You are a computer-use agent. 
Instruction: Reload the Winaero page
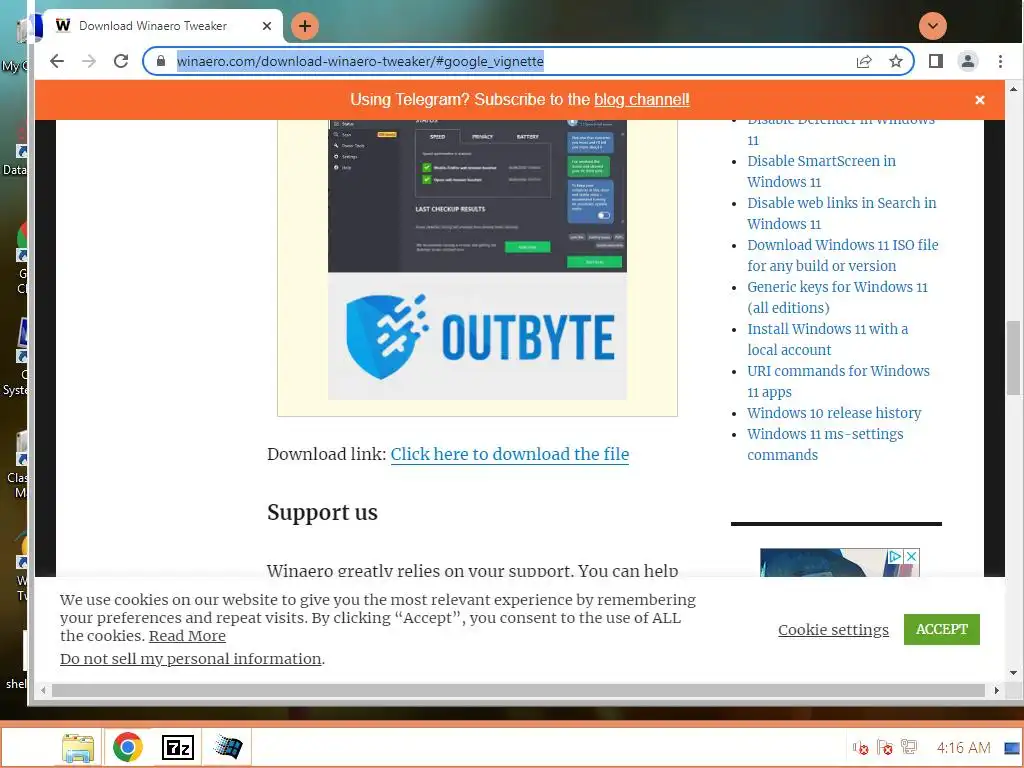tap(121, 61)
